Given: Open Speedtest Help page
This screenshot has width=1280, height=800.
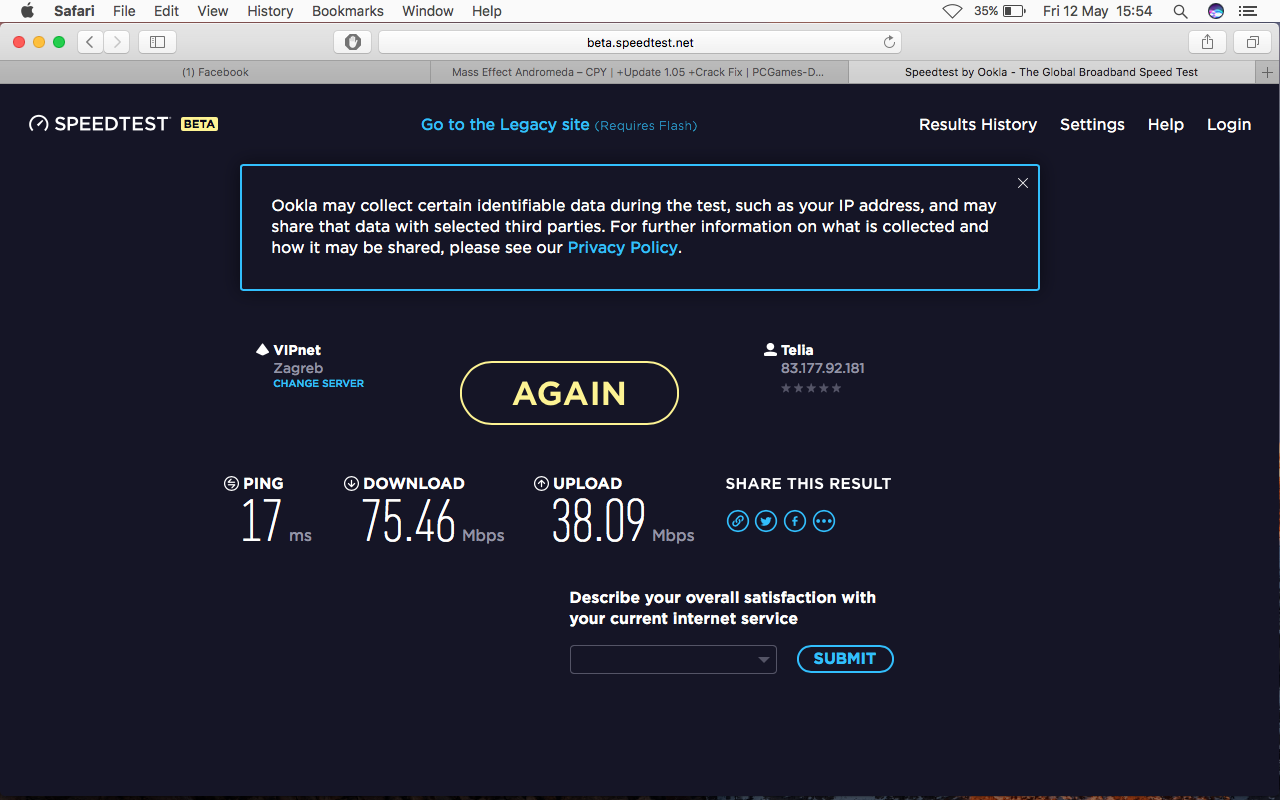Looking at the screenshot, I should pyautogui.click(x=1166, y=124).
